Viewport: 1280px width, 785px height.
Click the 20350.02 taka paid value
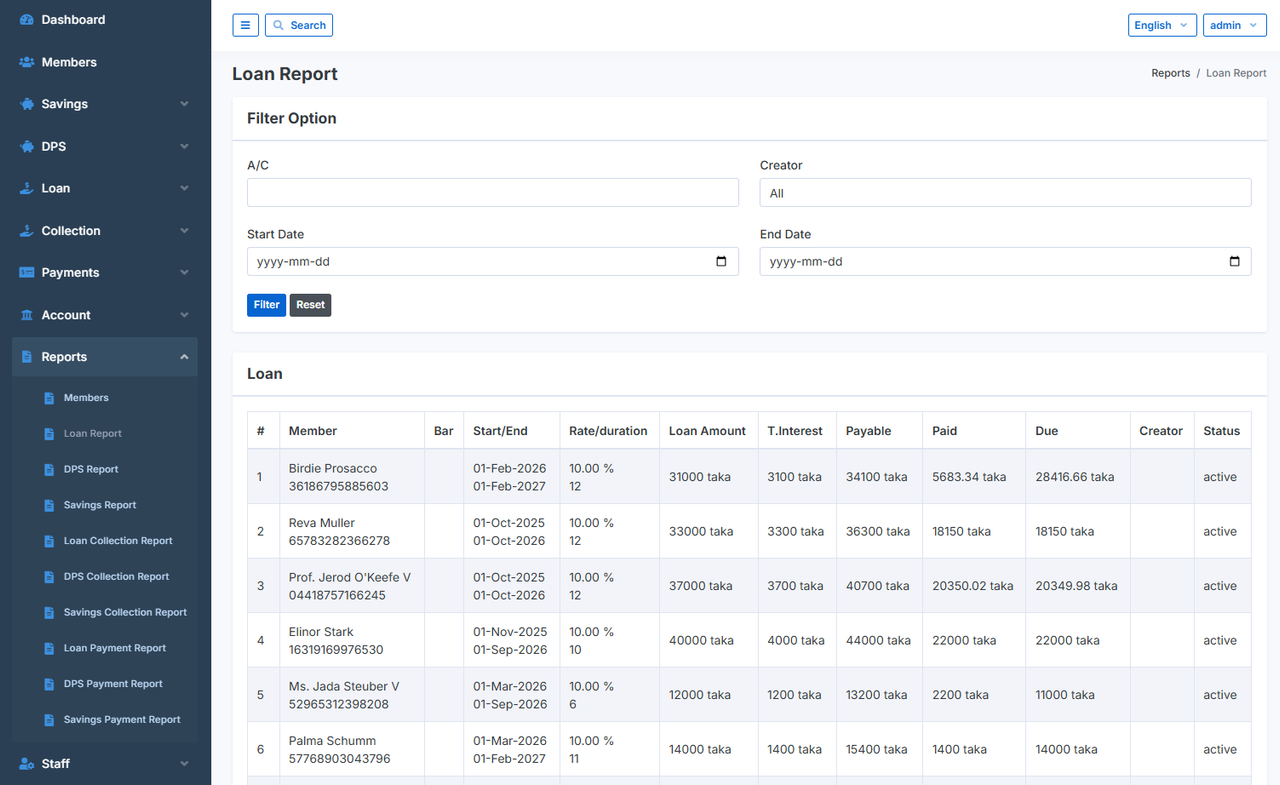coord(973,586)
